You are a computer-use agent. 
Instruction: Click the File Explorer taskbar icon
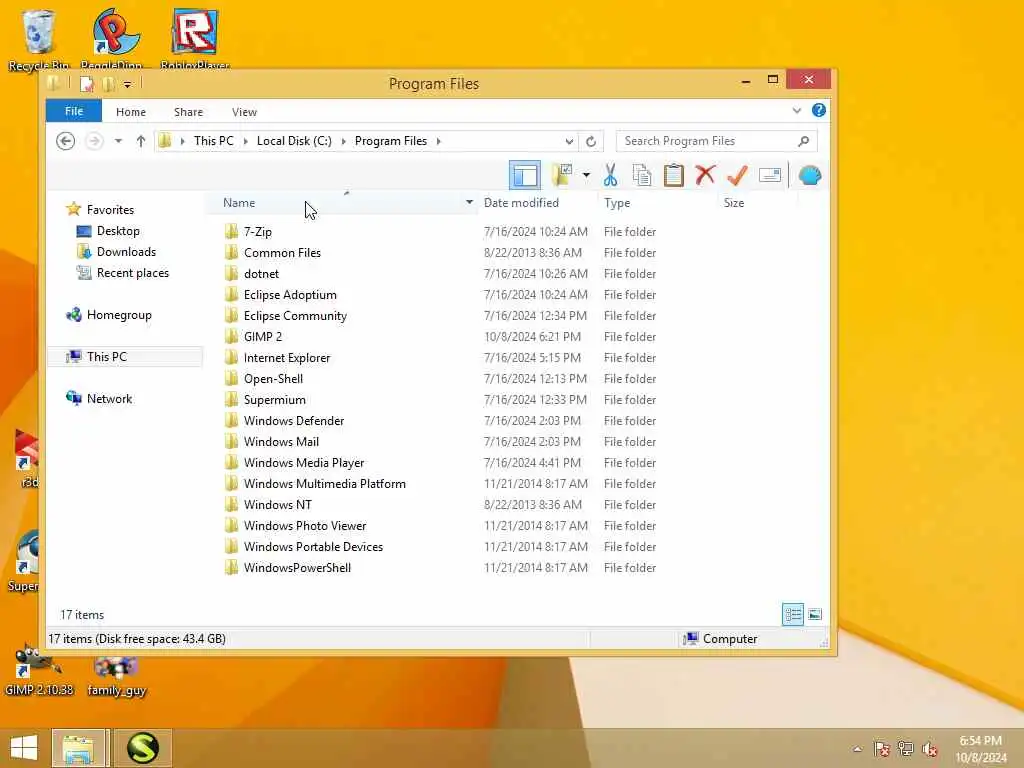tap(78, 748)
